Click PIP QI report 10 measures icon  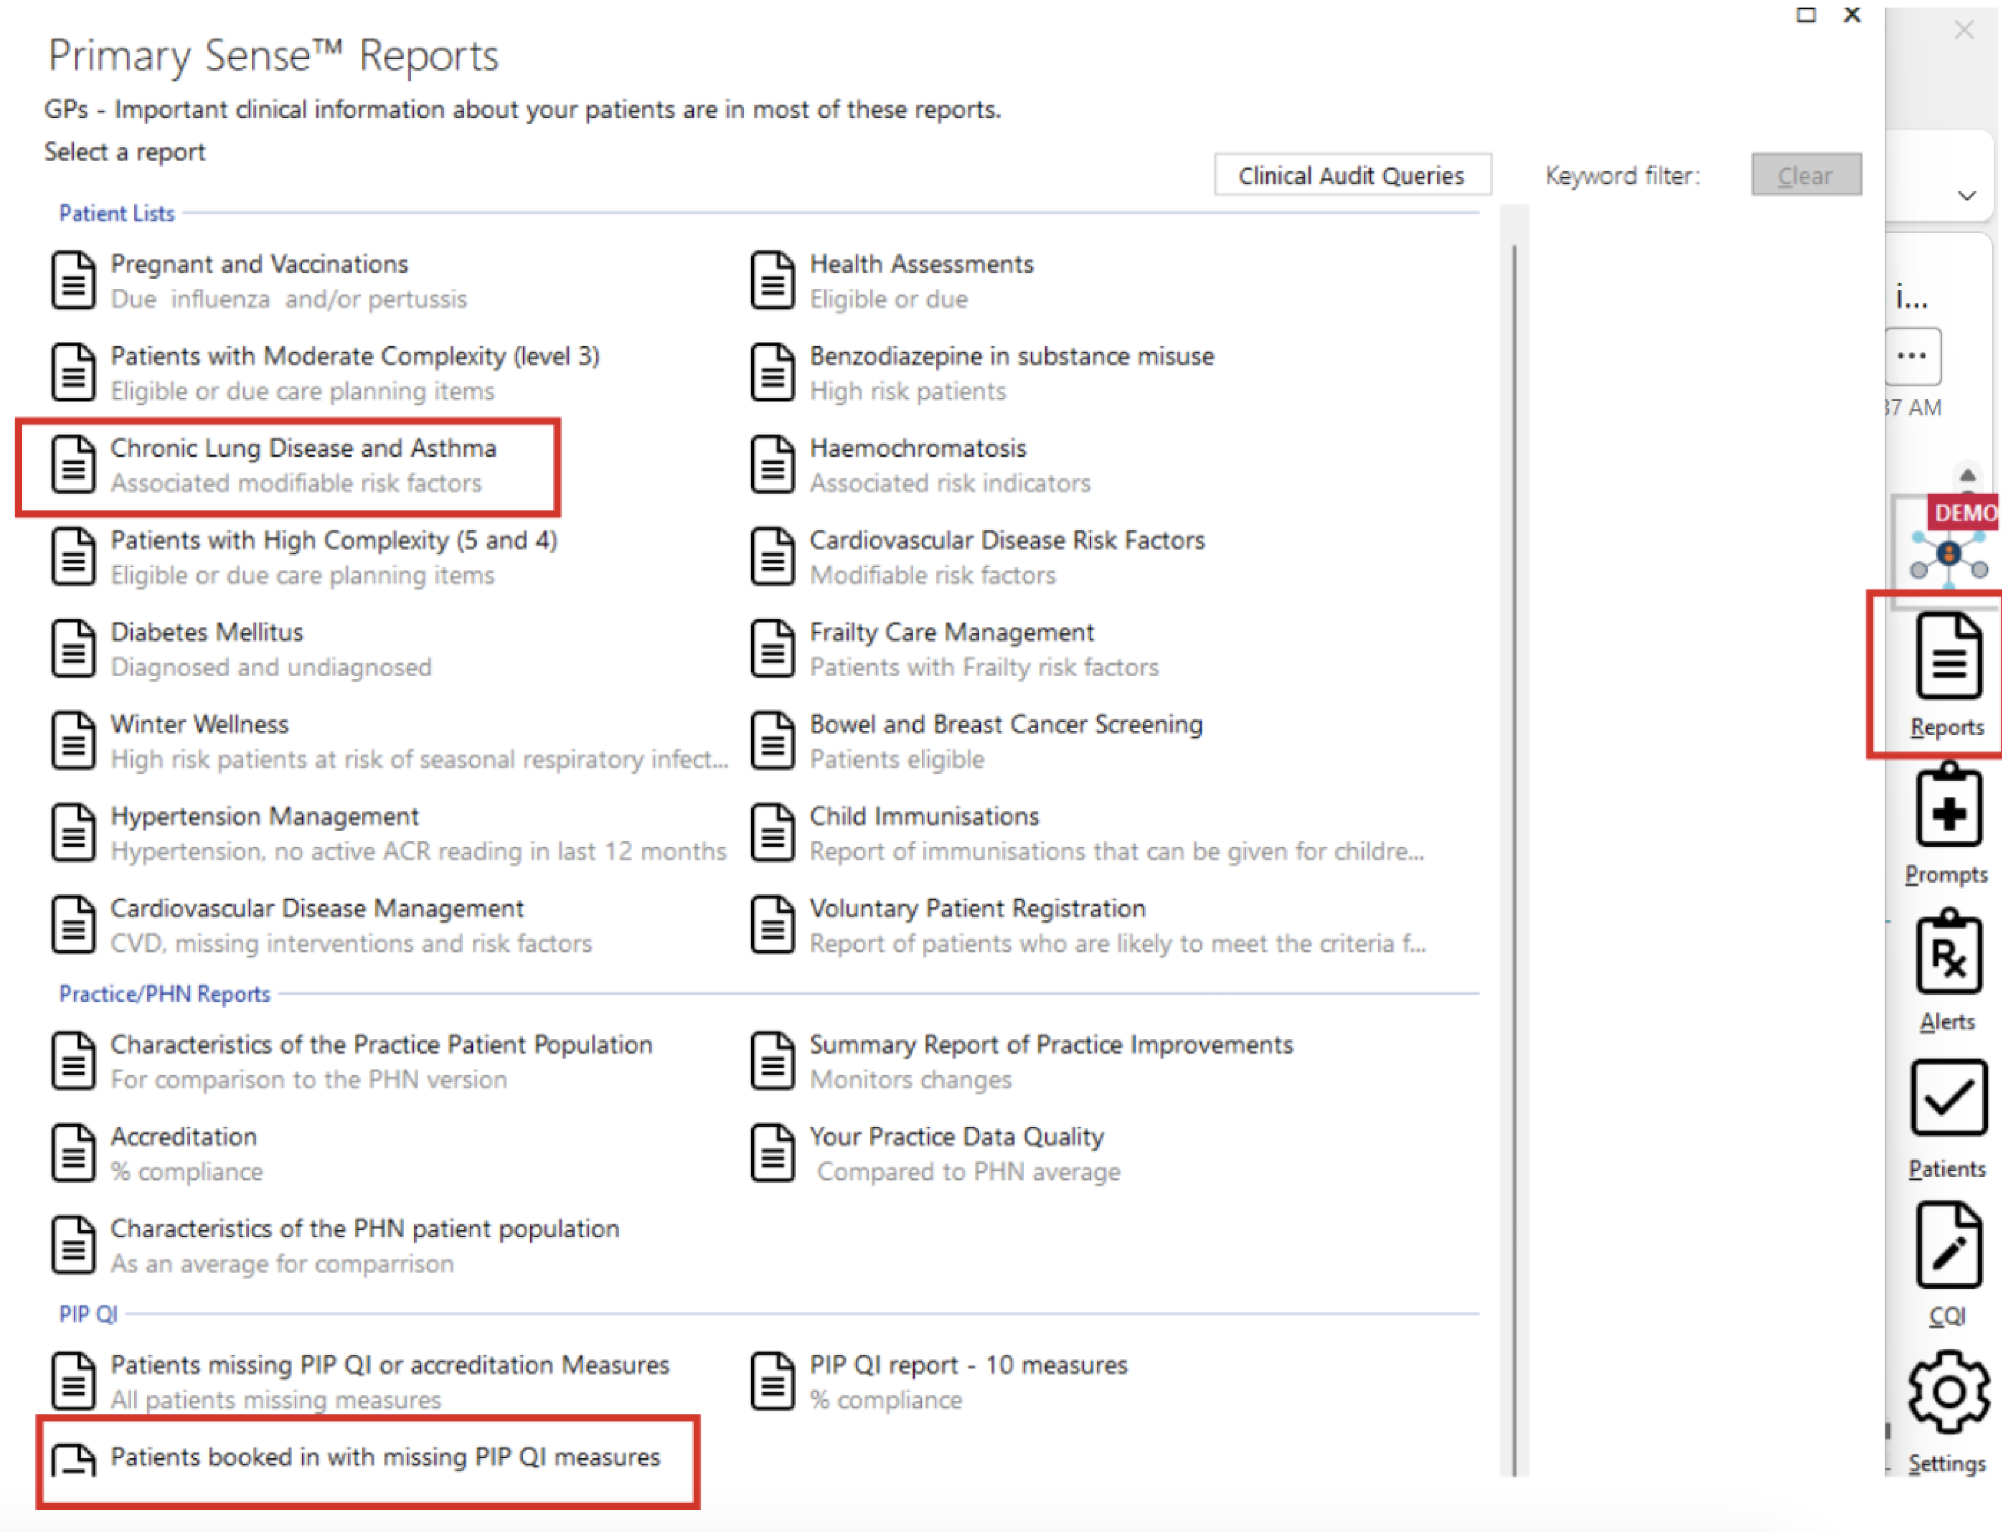(773, 1380)
